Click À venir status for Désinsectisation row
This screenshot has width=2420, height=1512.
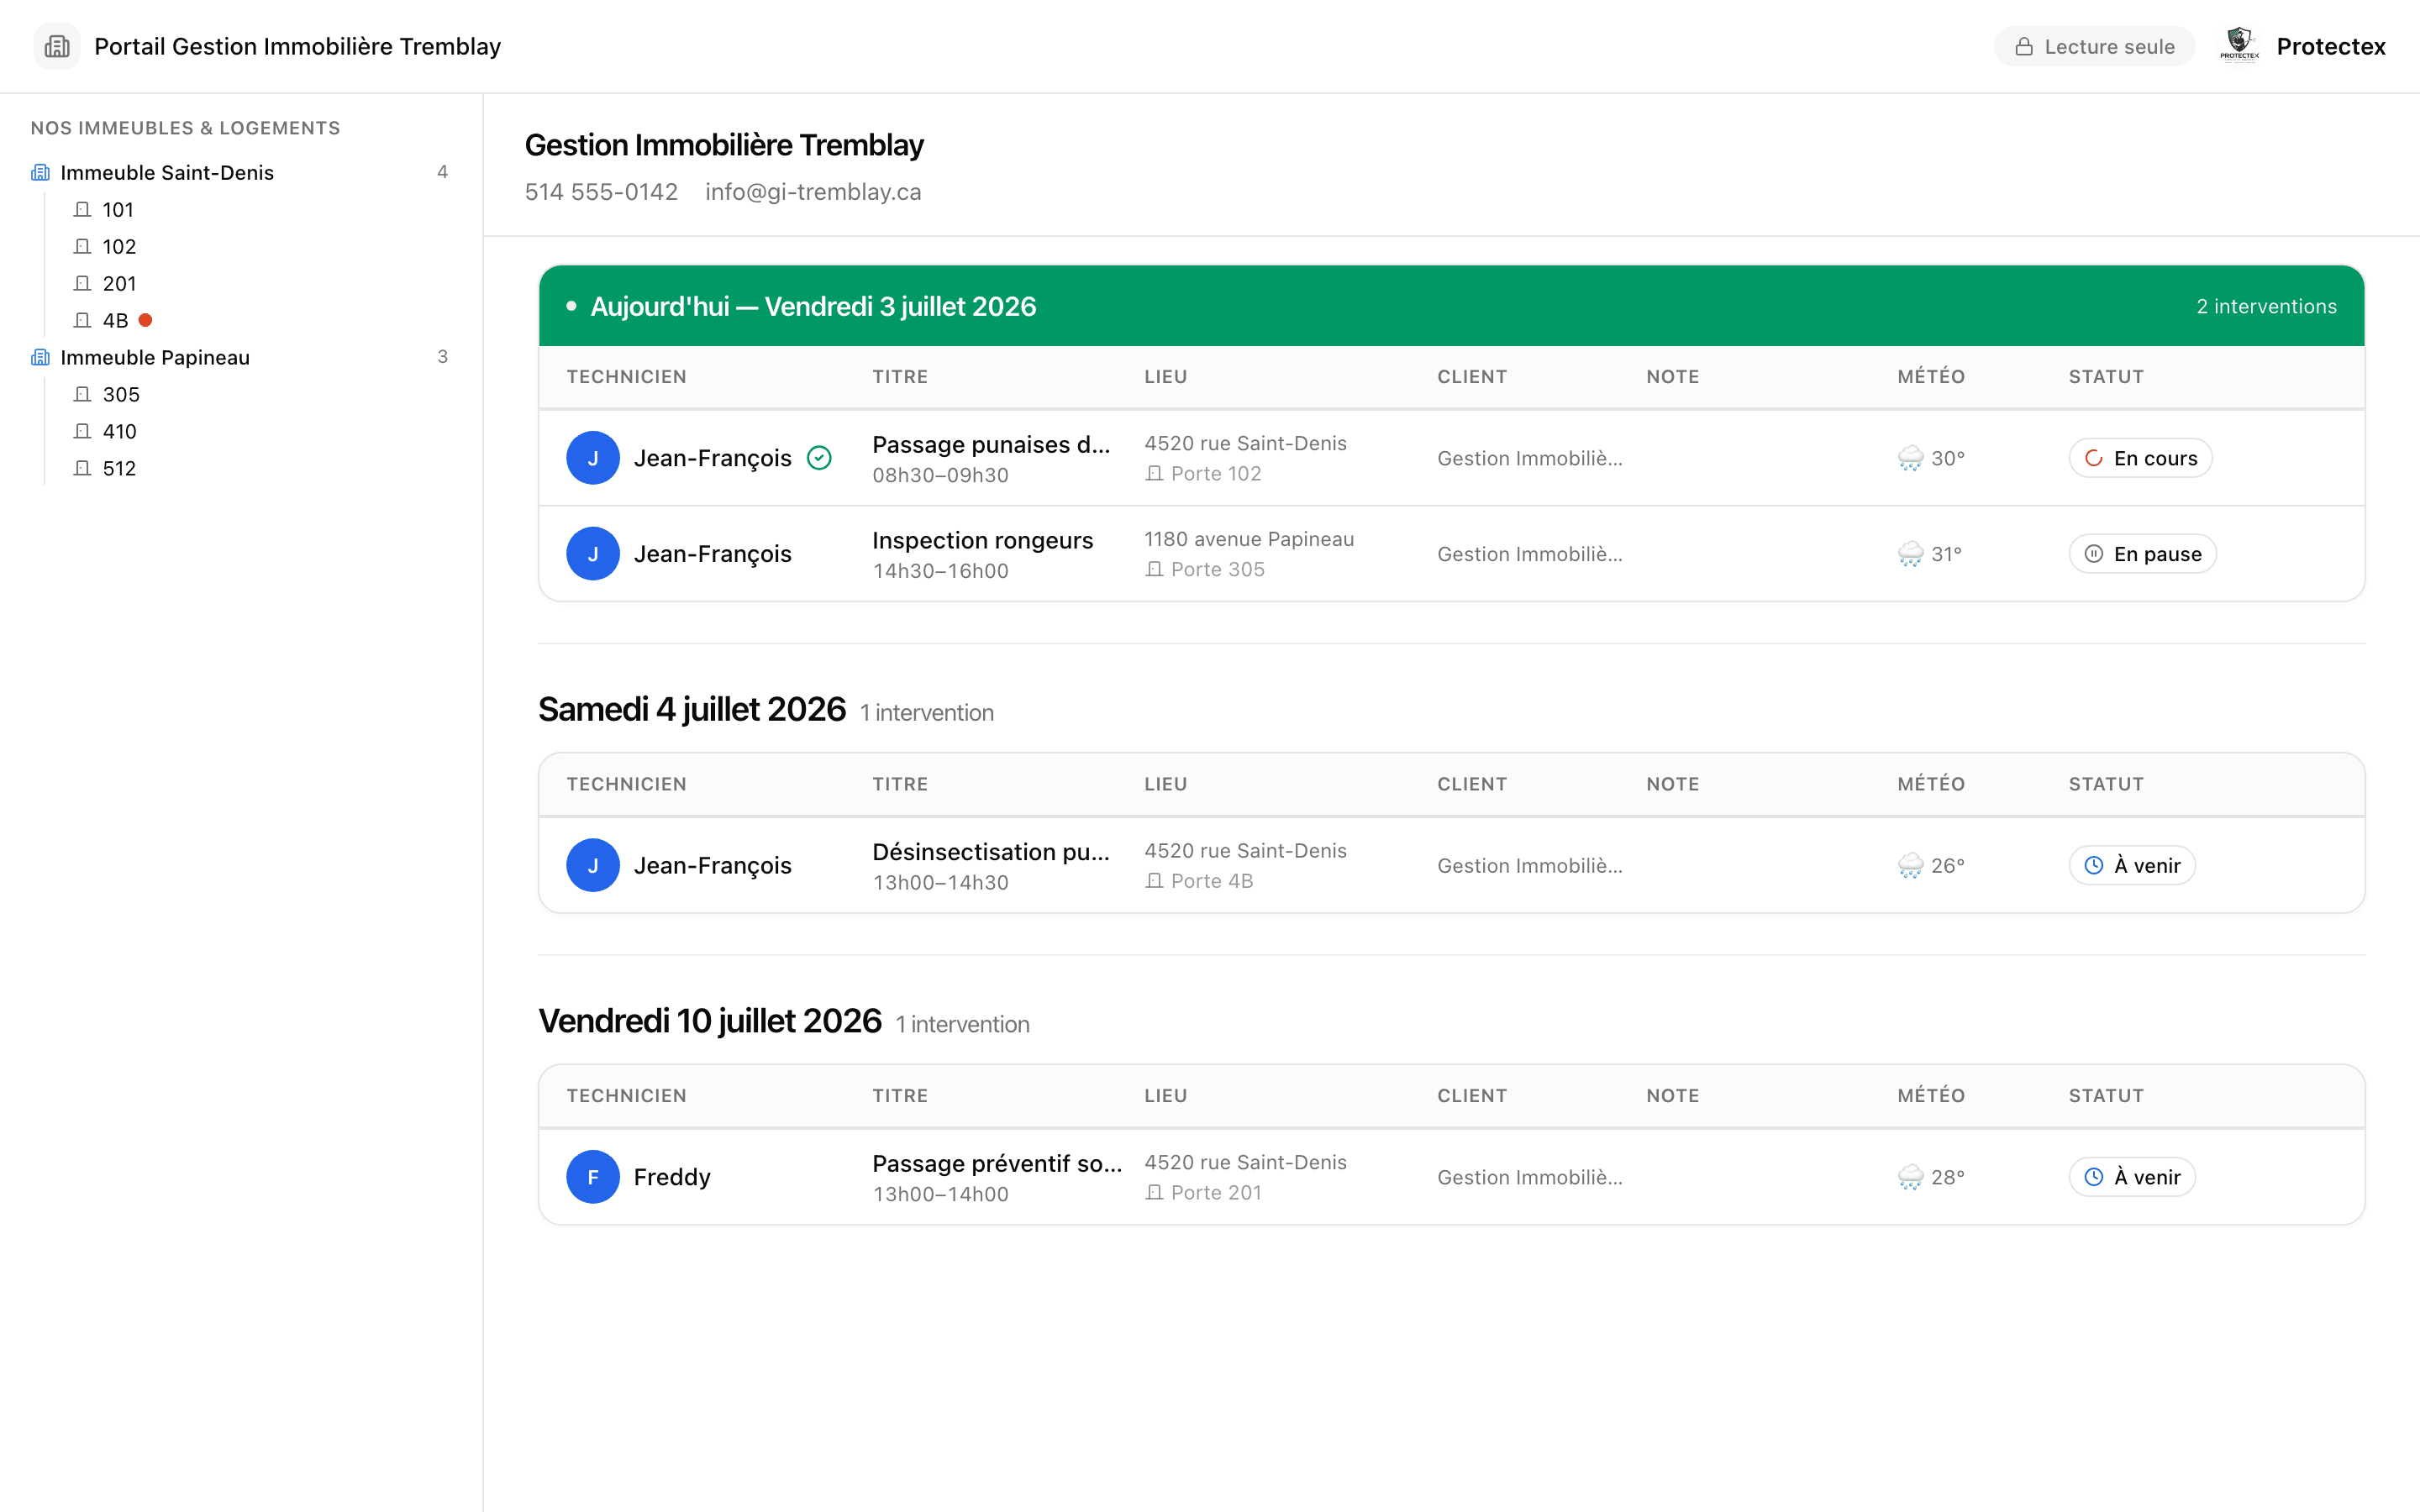pos(2132,866)
